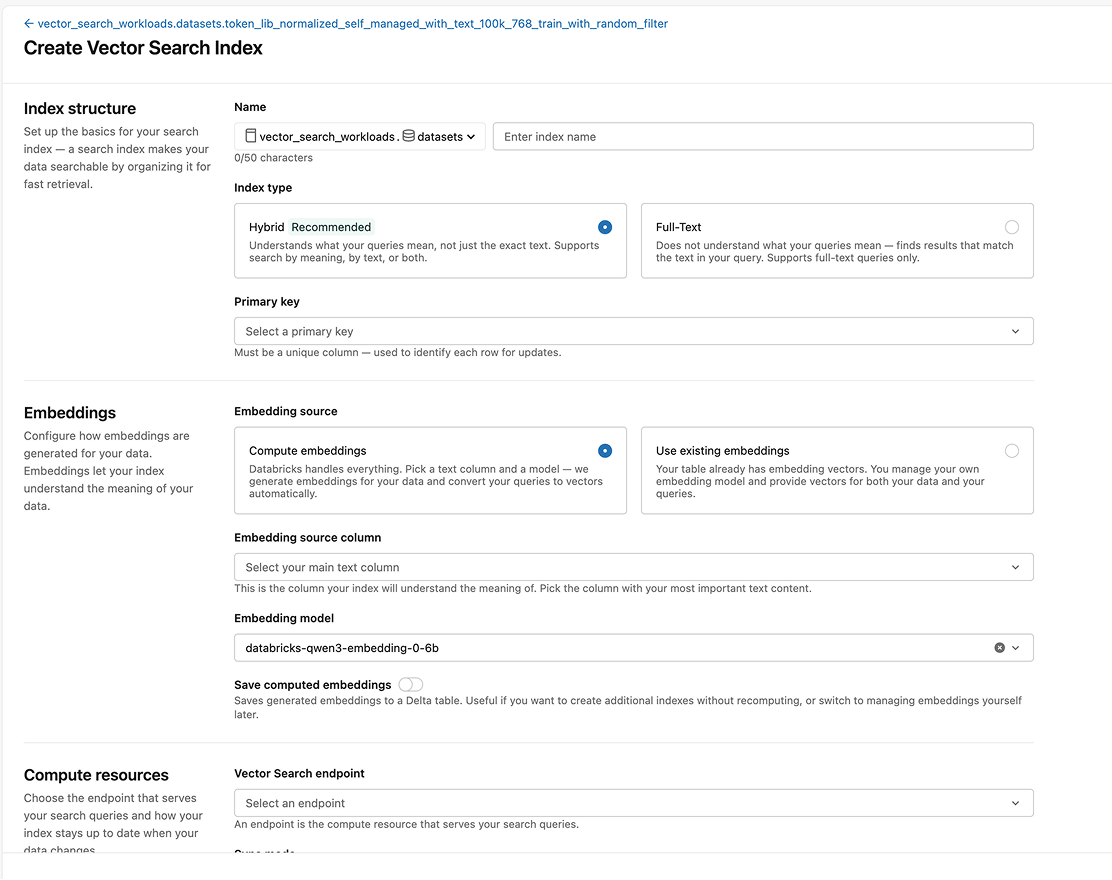Select the Full-Text index type radio button
This screenshot has height=880, width=1112.
(x=1012, y=227)
